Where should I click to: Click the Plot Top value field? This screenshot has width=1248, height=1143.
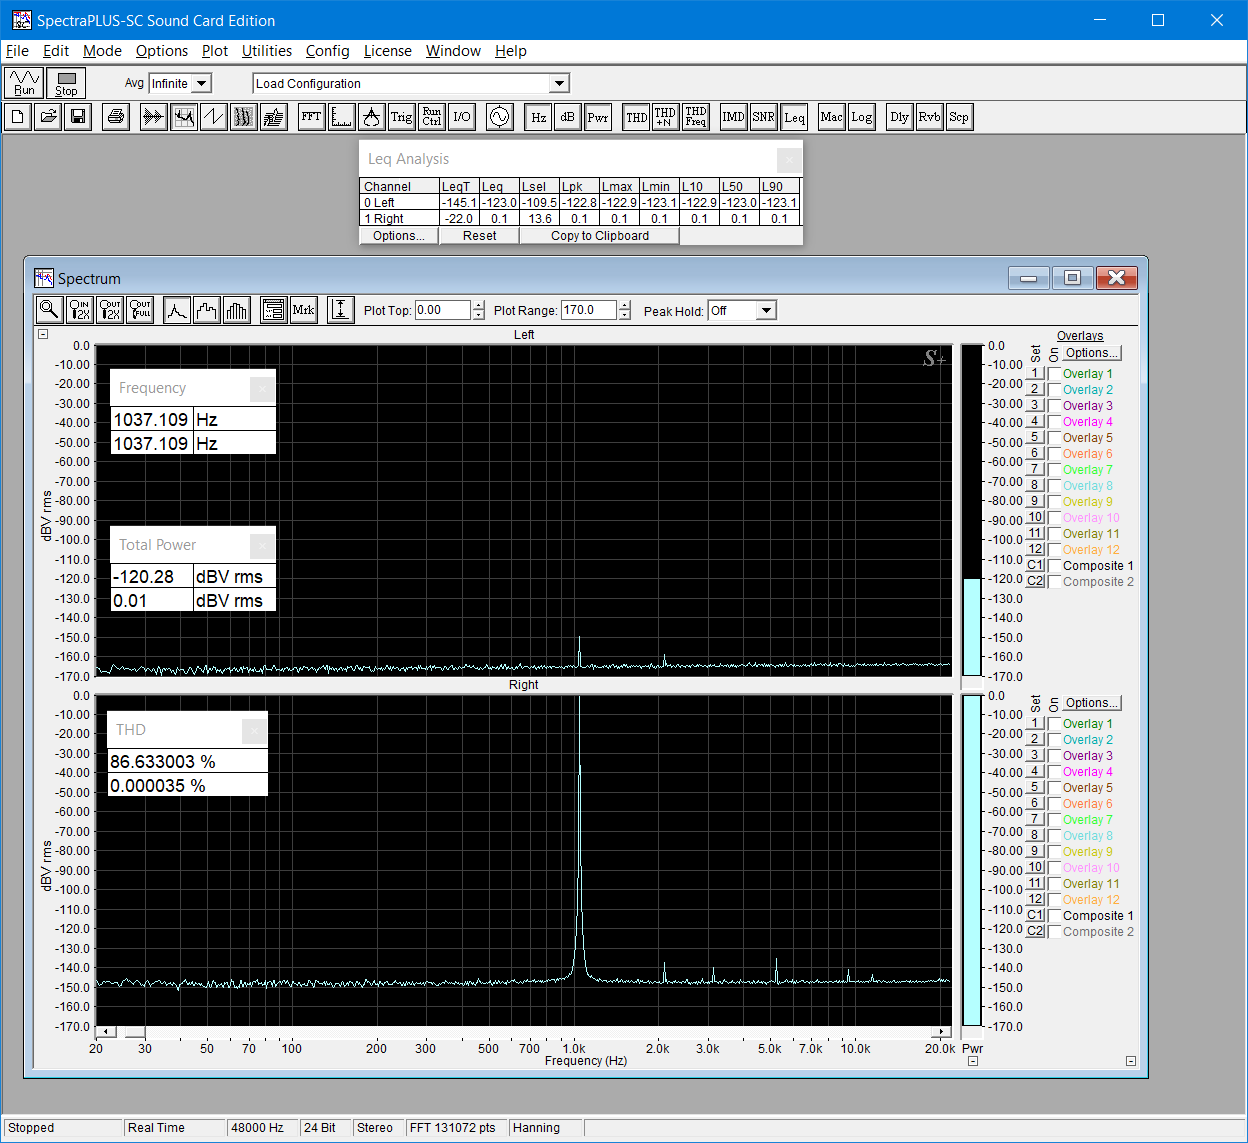click(443, 310)
